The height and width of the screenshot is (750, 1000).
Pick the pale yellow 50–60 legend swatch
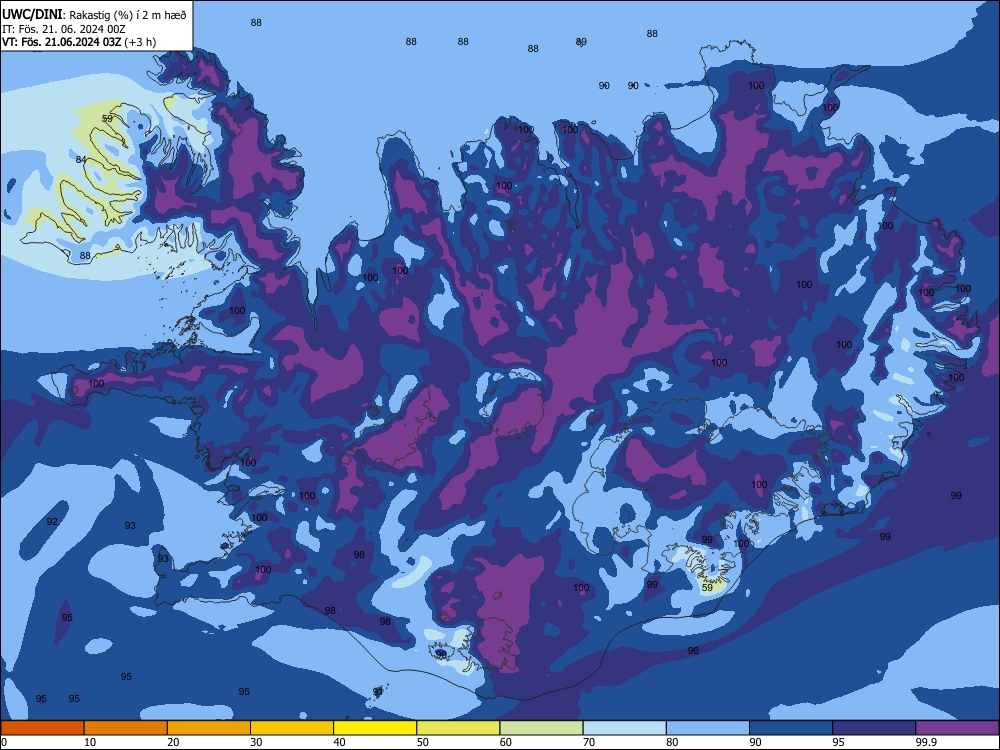(x=458, y=728)
